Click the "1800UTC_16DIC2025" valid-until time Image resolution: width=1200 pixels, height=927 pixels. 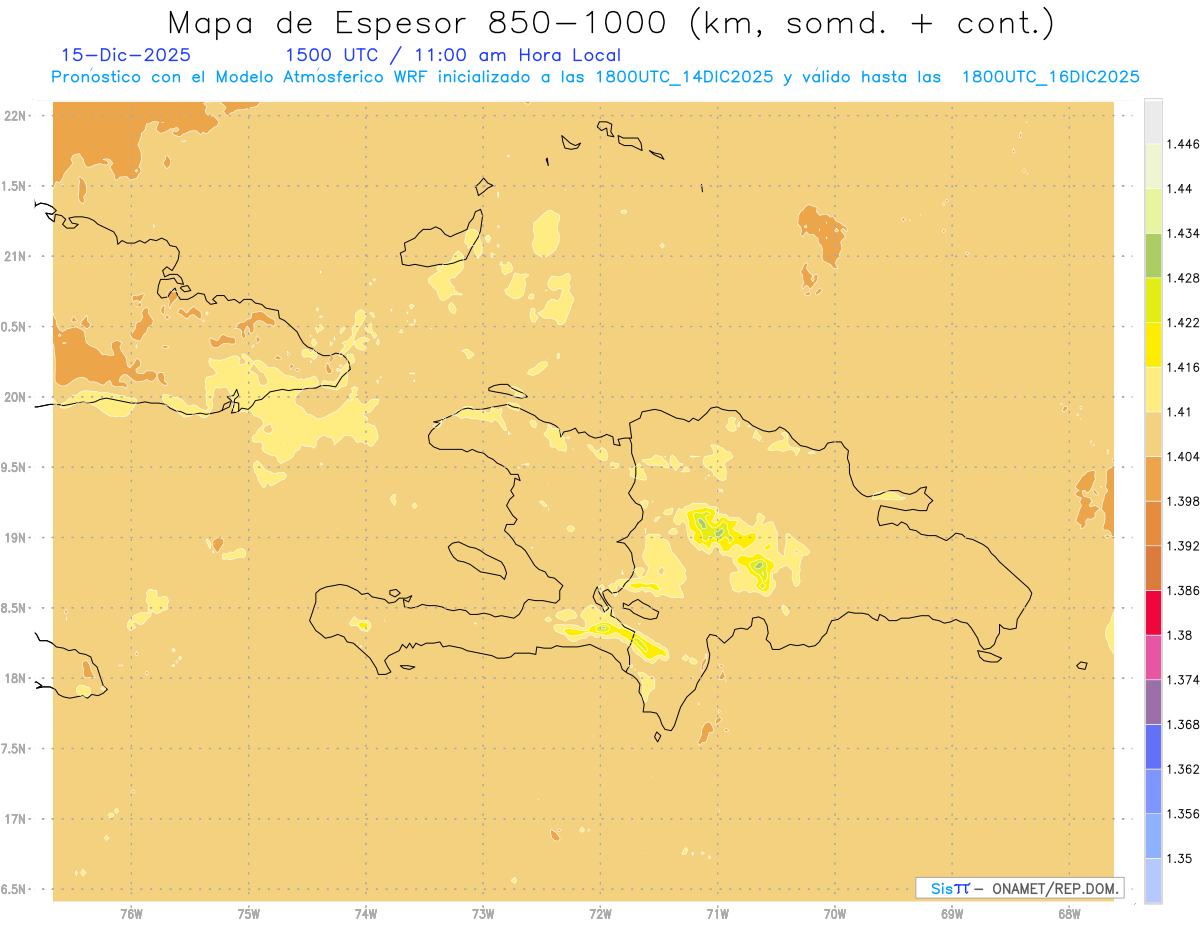point(1050,77)
